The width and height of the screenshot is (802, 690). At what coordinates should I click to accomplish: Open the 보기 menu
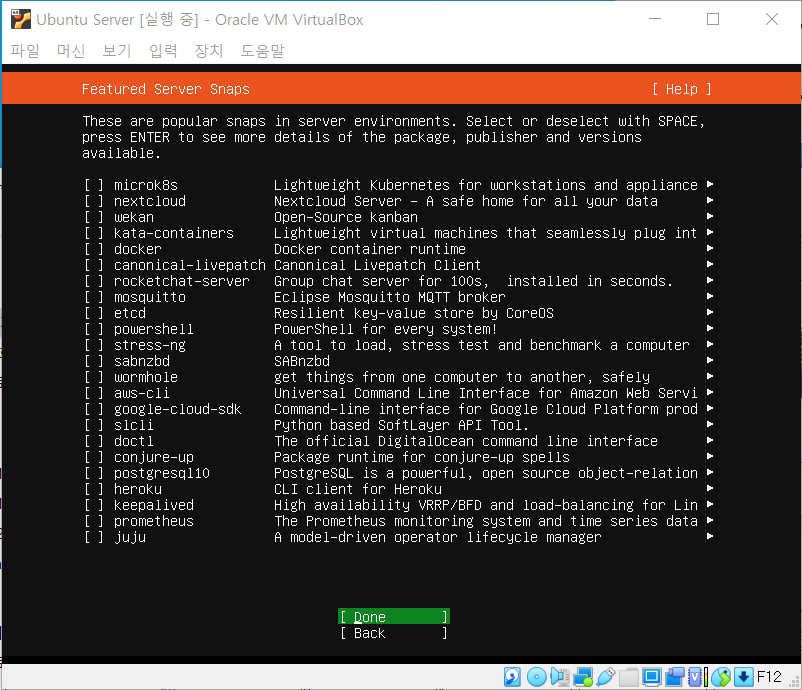click(x=117, y=50)
